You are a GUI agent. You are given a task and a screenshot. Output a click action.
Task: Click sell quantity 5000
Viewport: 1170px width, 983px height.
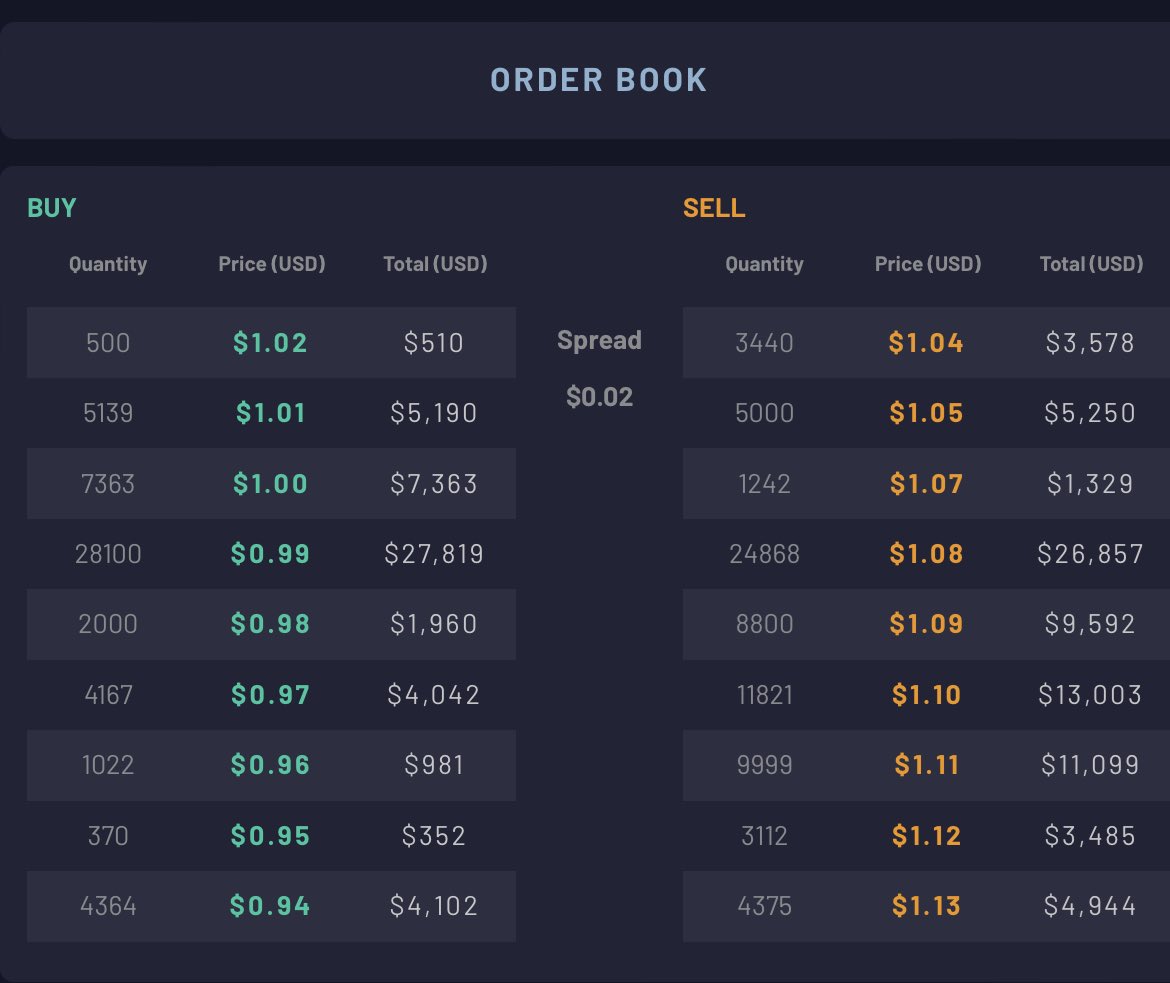pos(764,413)
